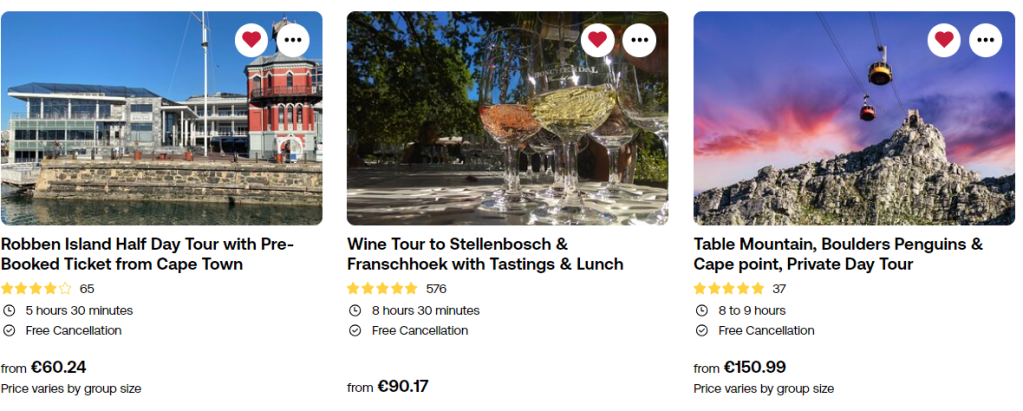Toggle heart favorite on Table Mountain tour
The height and width of the screenshot is (411, 1023).
(x=944, y=40)
